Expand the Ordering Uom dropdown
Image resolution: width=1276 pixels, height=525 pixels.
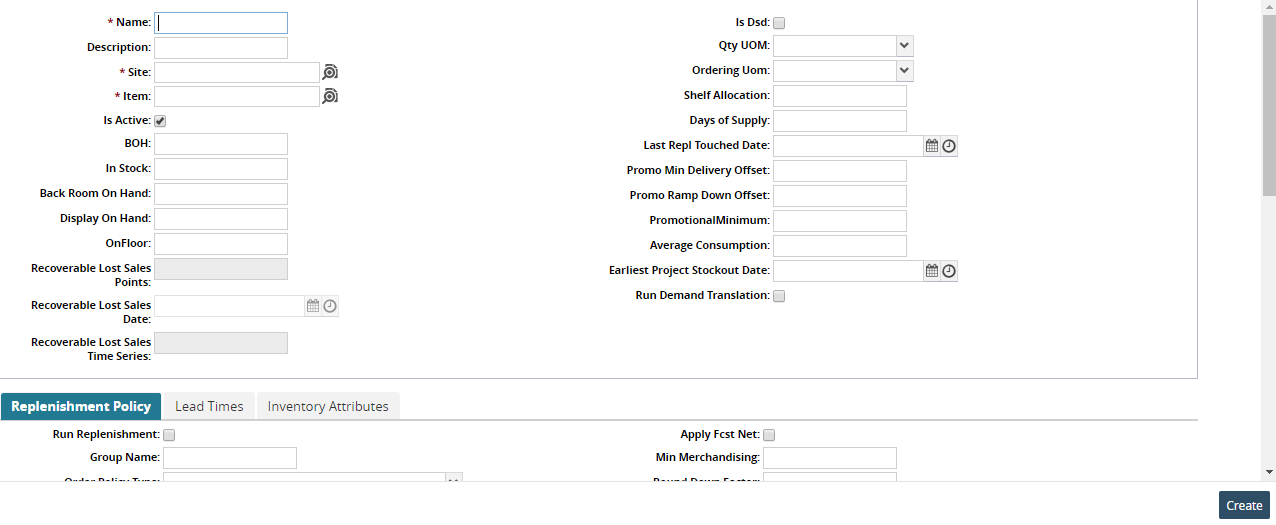pyautogui.click(x=904, y=70)
